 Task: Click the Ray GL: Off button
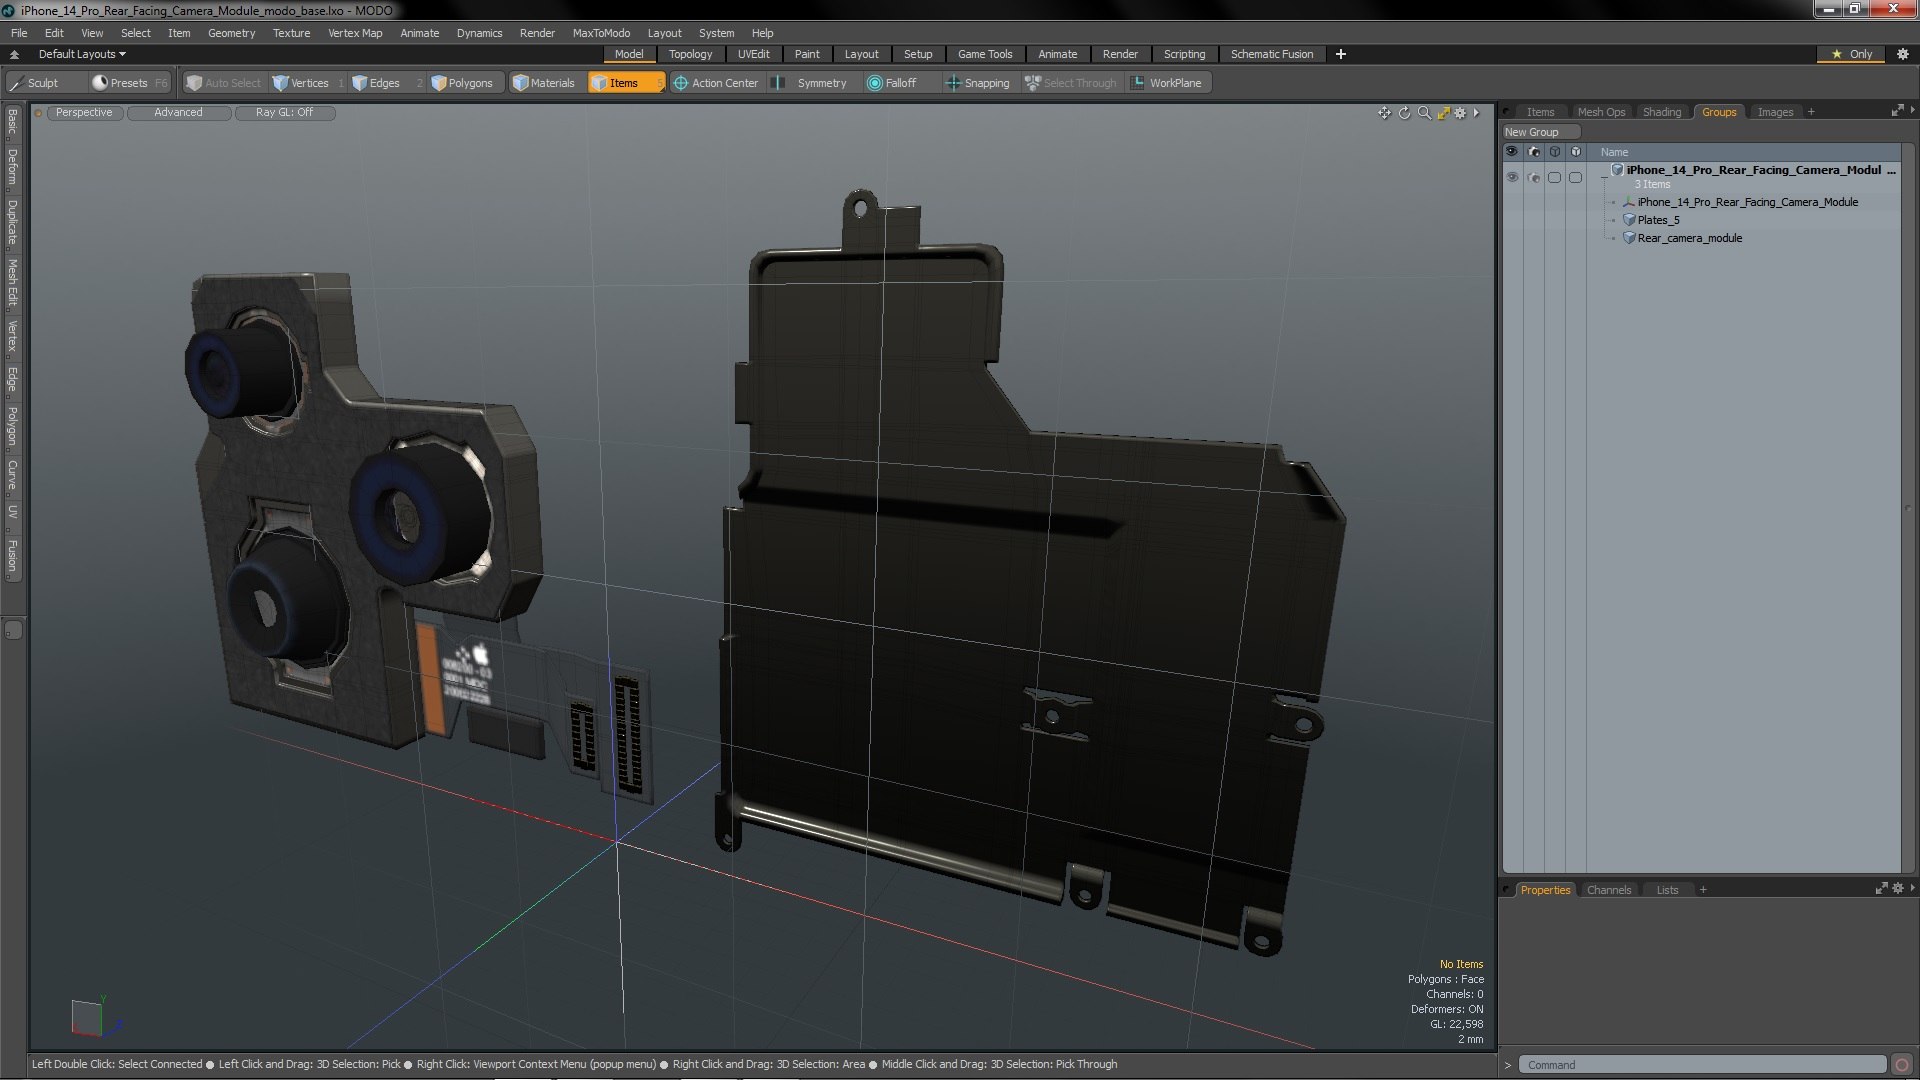click(284, 112)
